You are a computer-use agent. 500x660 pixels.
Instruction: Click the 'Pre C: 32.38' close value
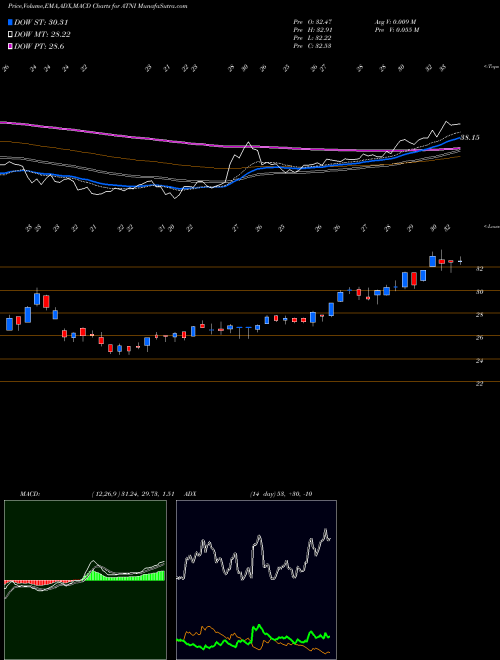(x=313, y=46)
